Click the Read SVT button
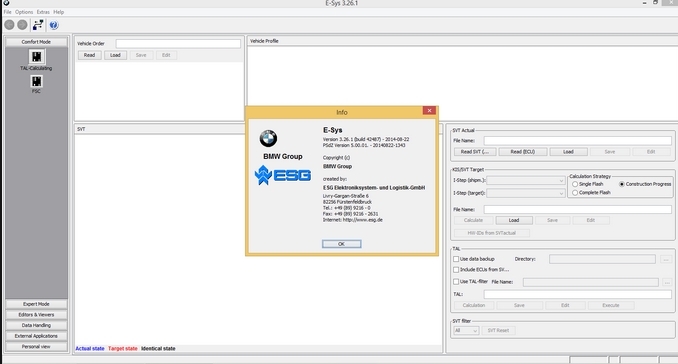Screen dimensions: 678x364 point(475,152)
